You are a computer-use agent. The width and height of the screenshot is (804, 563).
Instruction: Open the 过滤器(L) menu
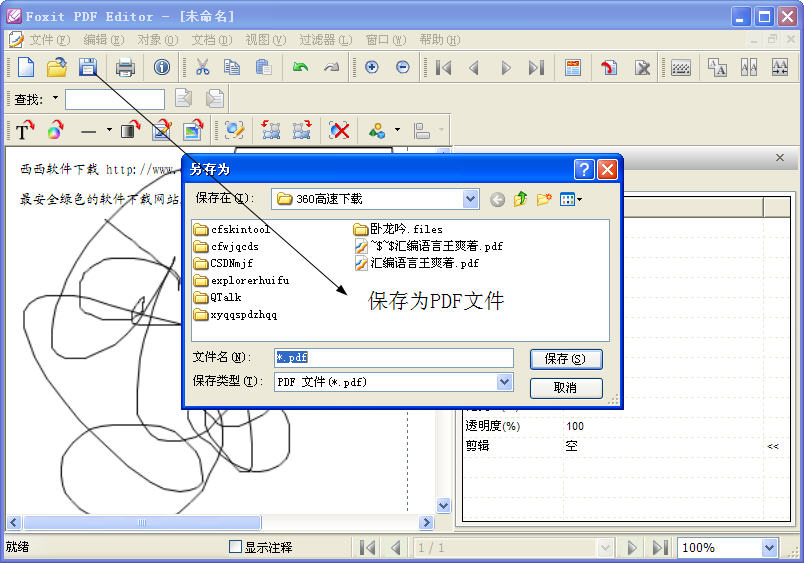click(326, 39)
